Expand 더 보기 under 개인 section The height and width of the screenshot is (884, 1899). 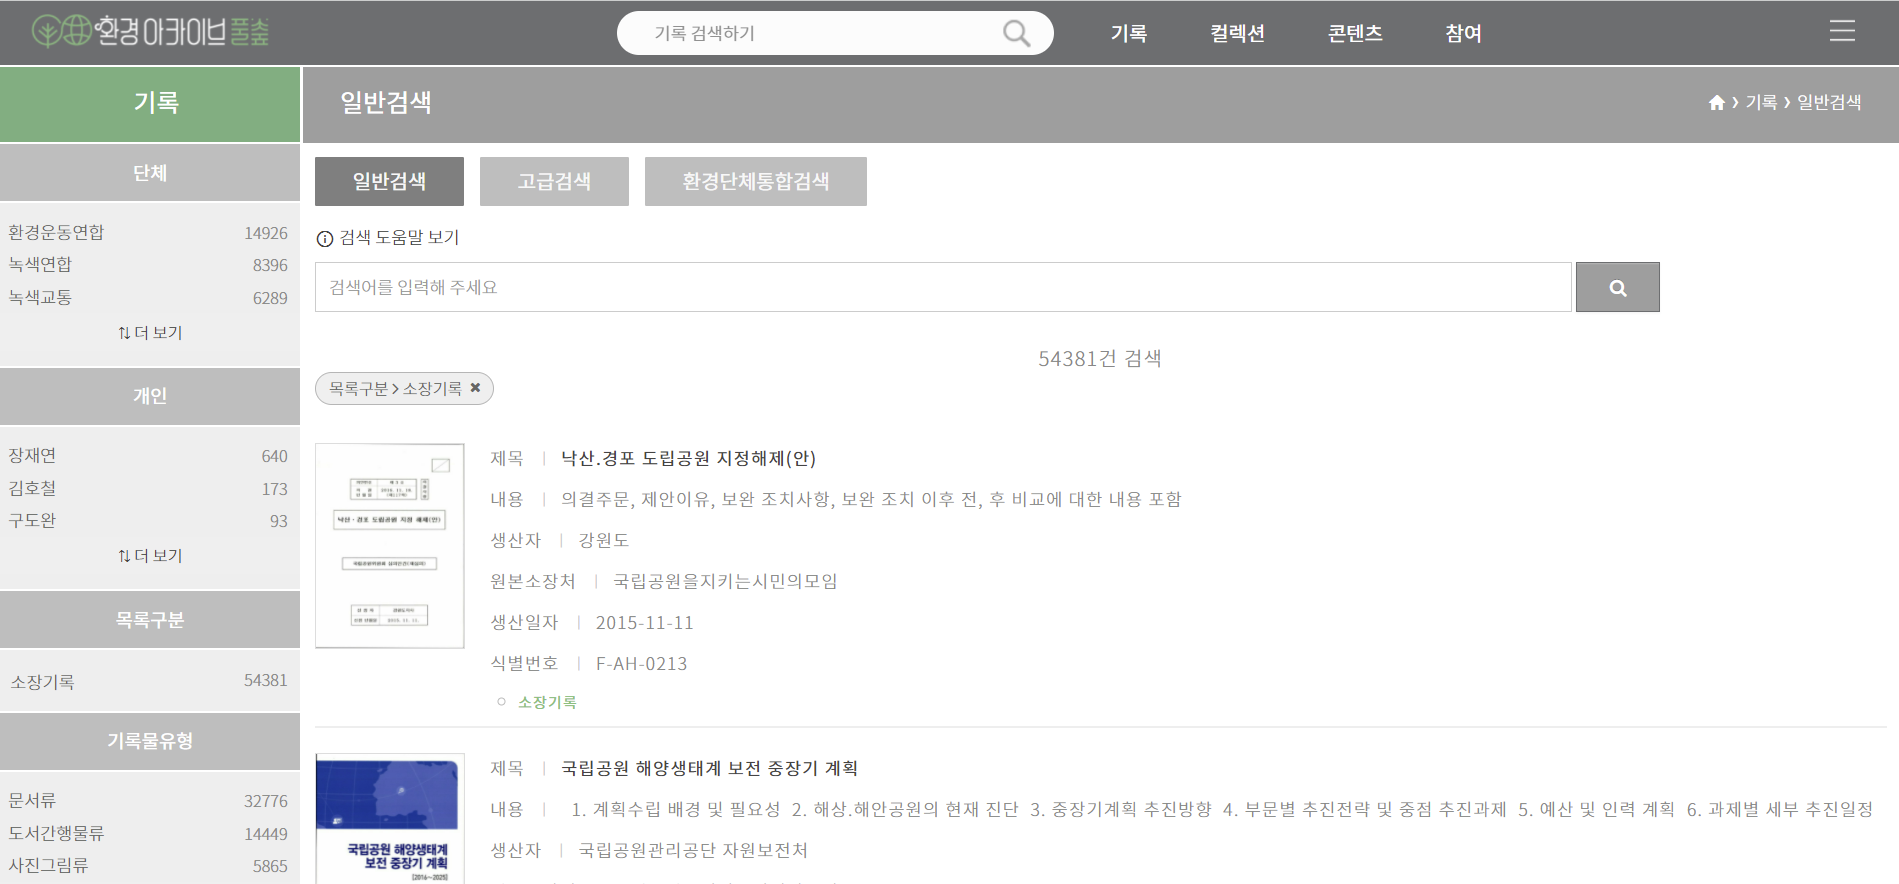click(x=150, y=556)
